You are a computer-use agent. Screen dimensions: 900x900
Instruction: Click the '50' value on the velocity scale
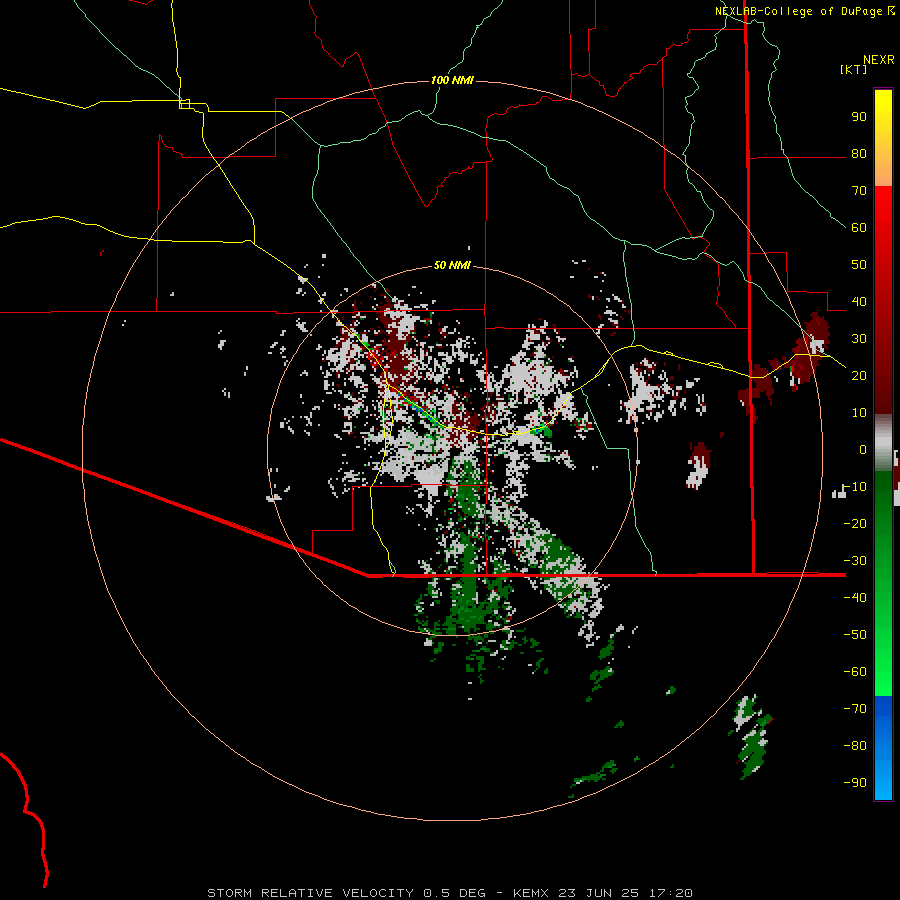[x=859, y=265]
